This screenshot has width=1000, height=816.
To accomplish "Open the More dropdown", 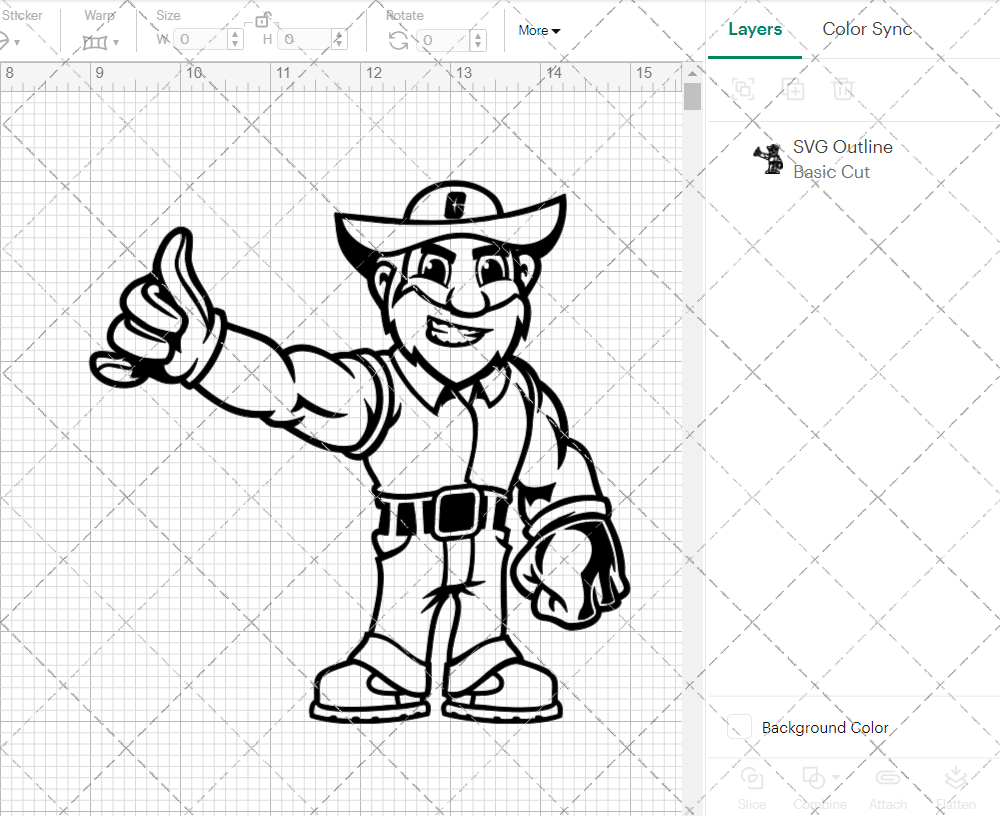I will tap(538, 30).
